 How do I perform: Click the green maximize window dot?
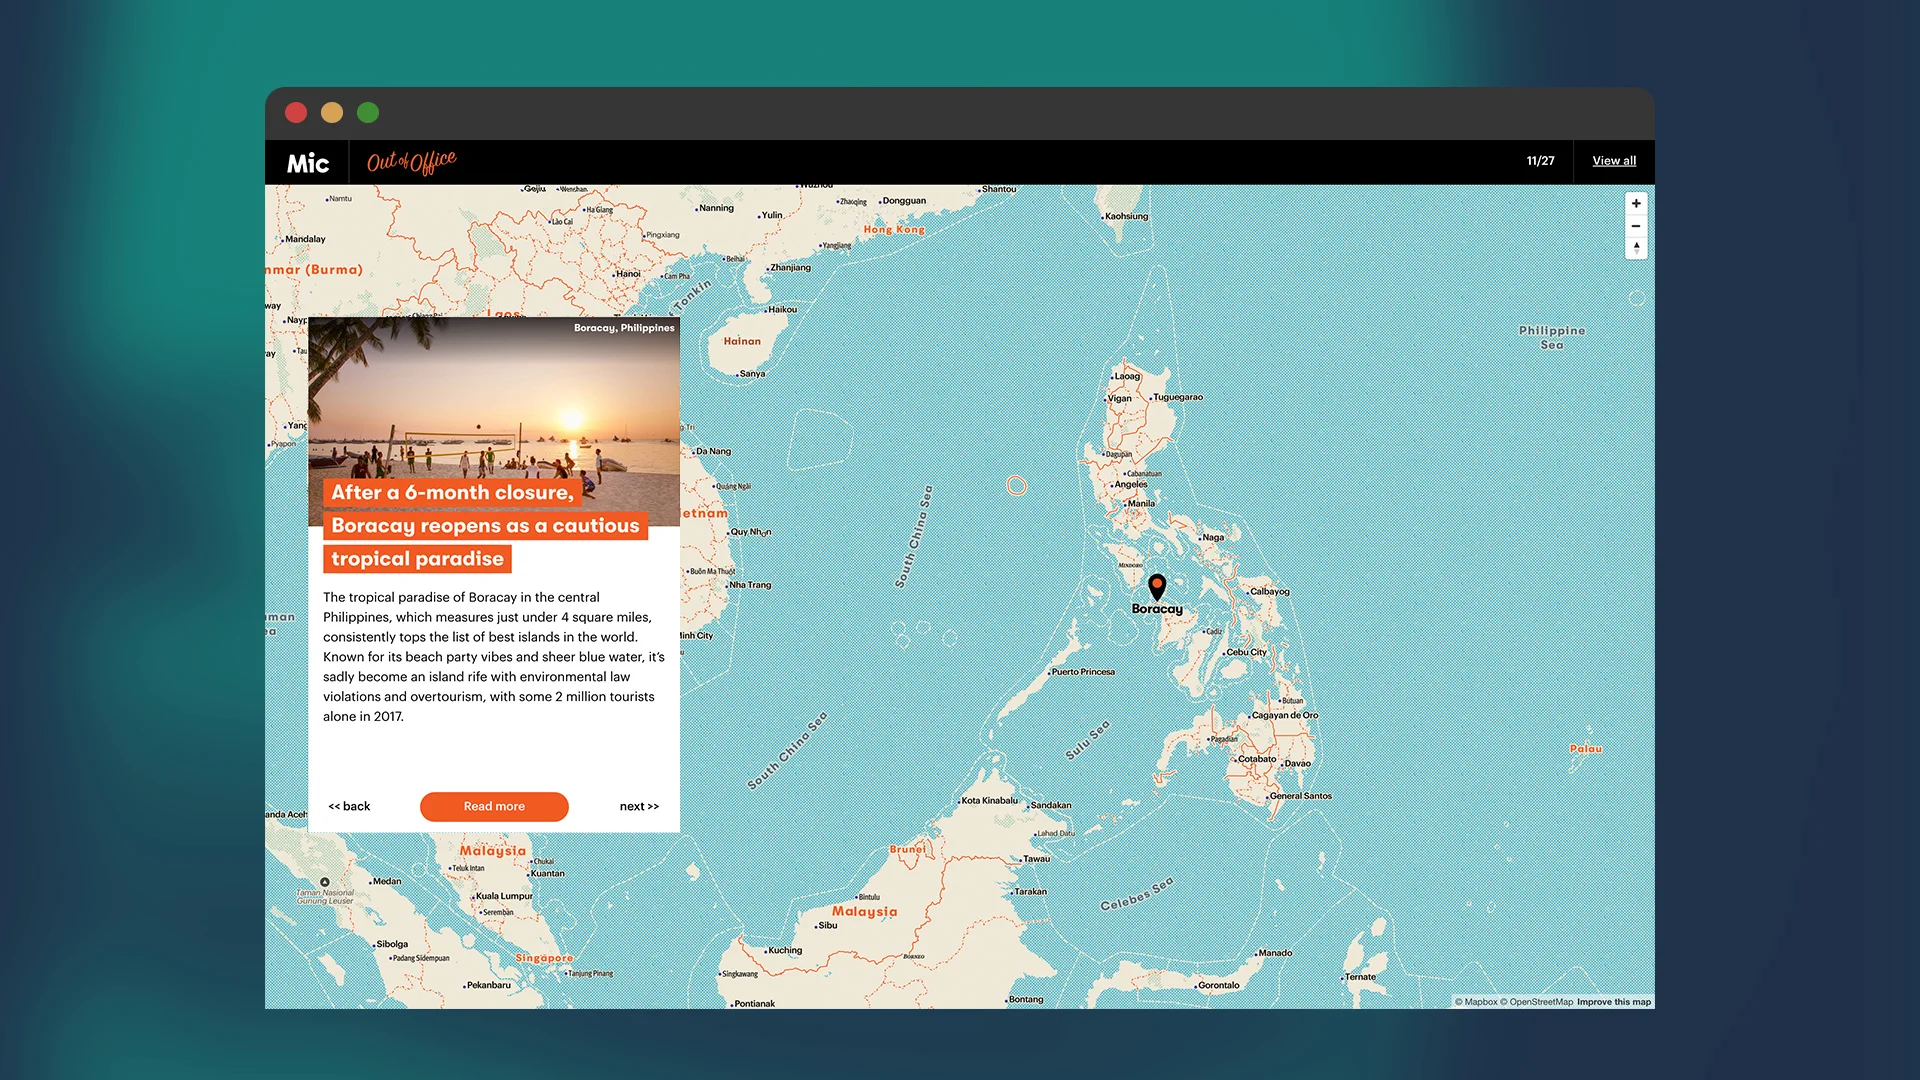(368, 113)
